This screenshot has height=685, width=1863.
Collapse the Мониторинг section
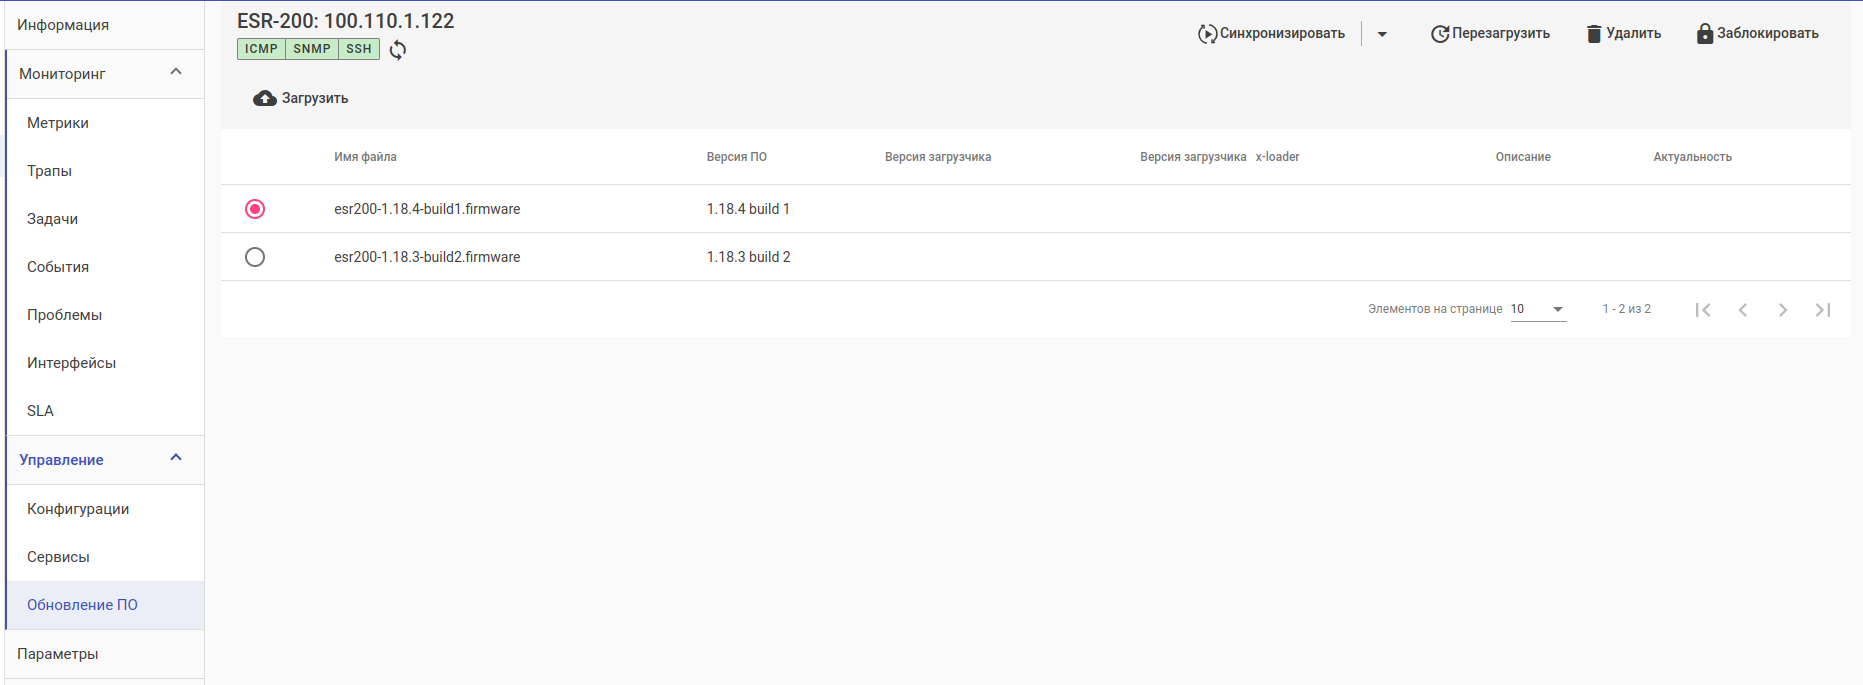176,72
